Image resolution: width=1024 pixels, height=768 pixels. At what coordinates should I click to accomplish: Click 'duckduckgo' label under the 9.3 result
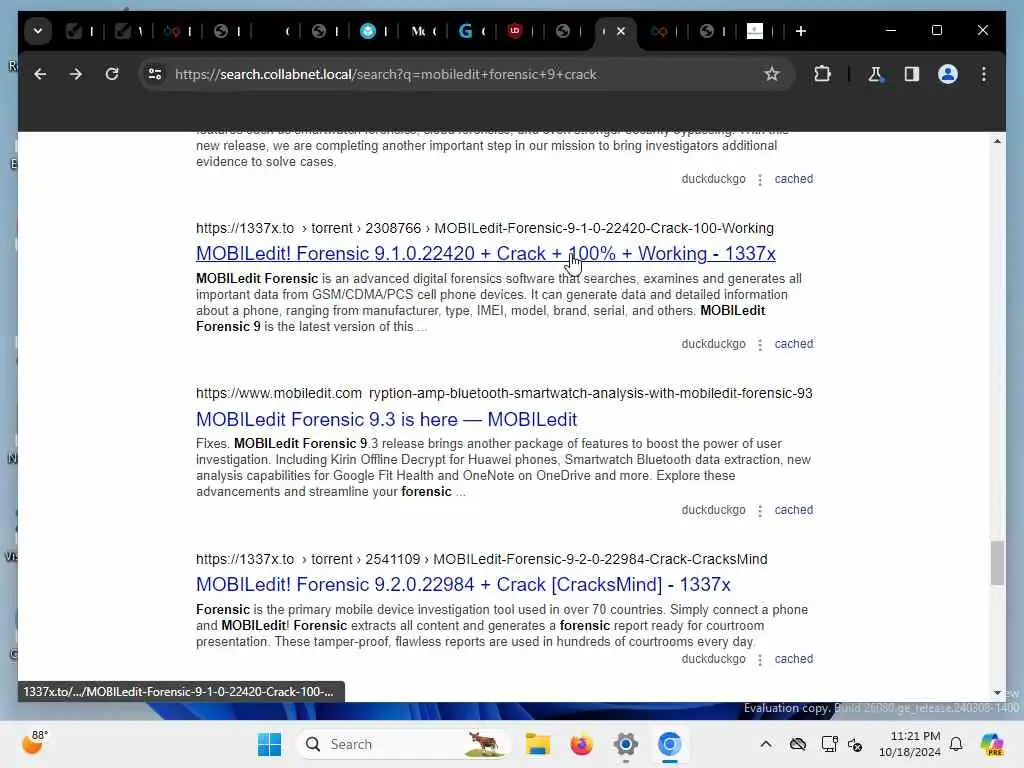click(713, 509)
